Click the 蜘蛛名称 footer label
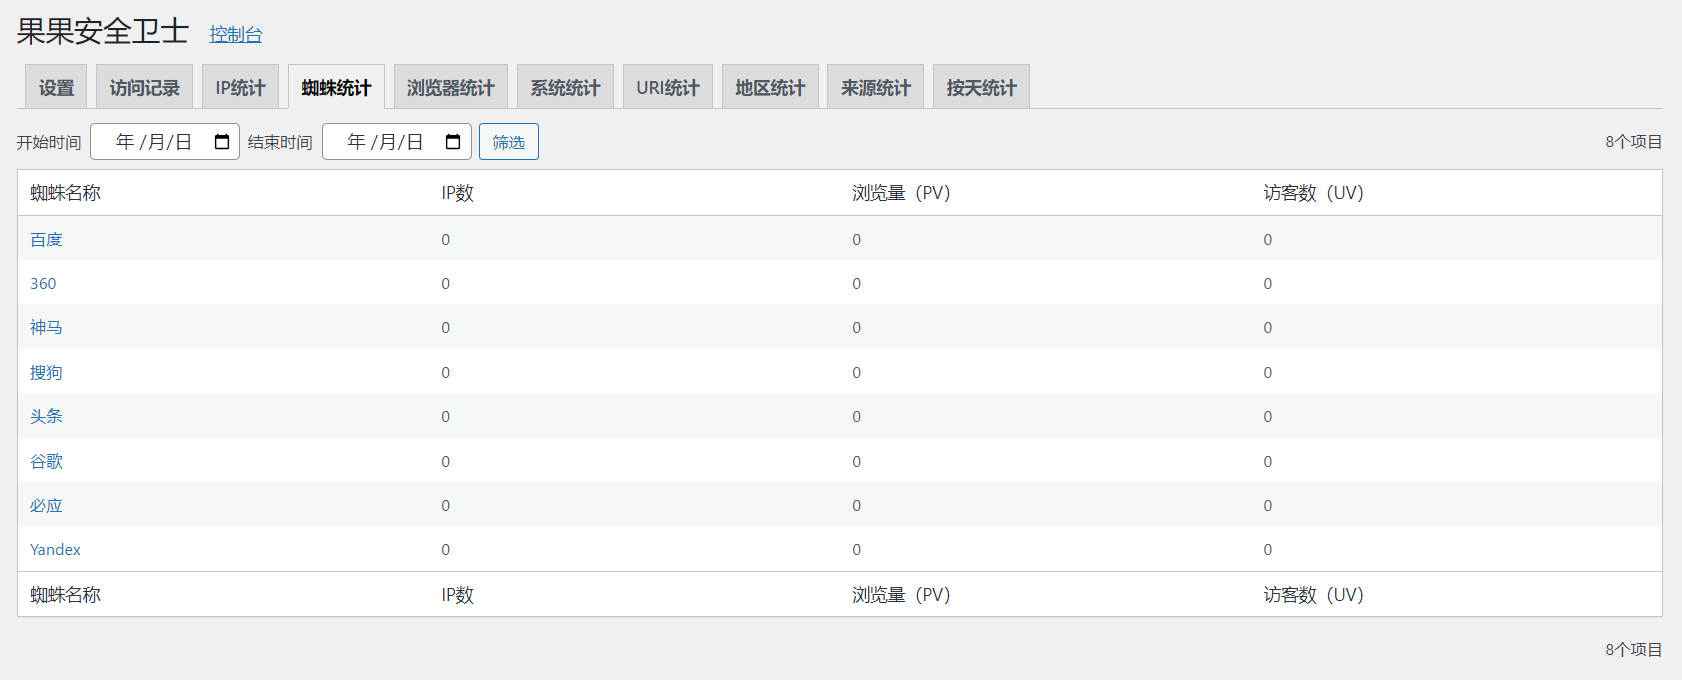Screen dimensions: 1682x680 point(65,595)
